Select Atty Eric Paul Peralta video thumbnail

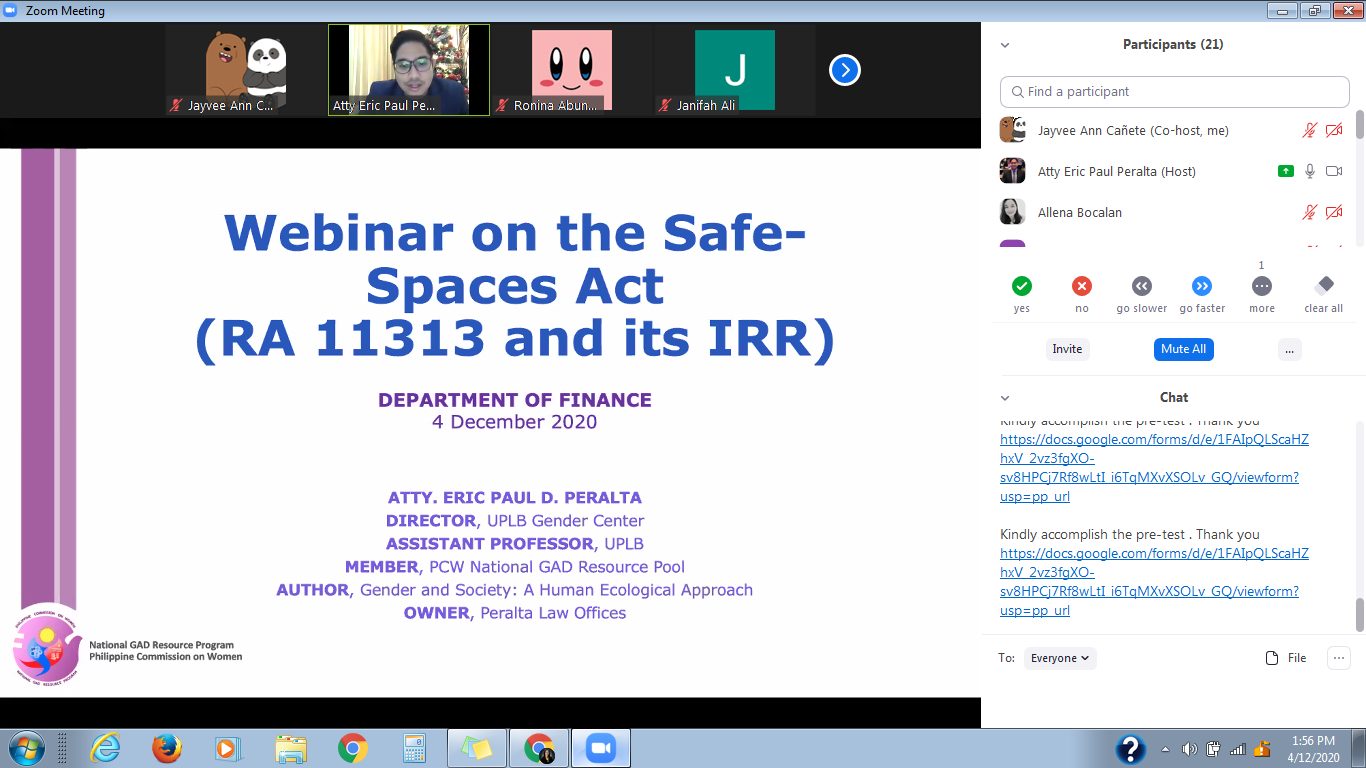[x=409, y=70]
